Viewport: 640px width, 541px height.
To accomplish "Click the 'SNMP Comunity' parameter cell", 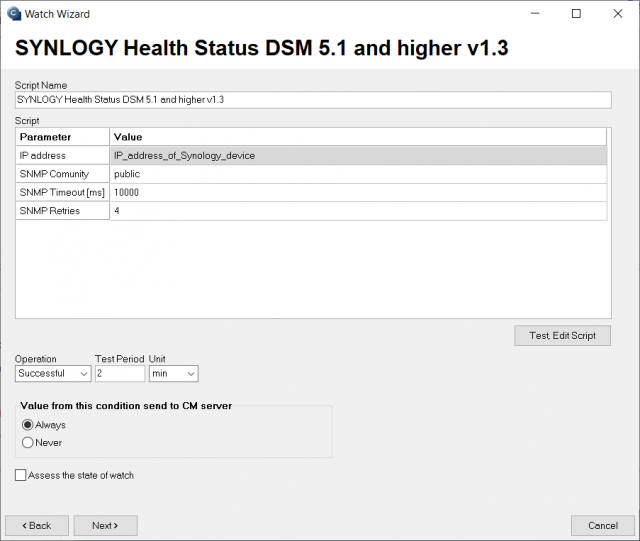I will tap(62, 174).
